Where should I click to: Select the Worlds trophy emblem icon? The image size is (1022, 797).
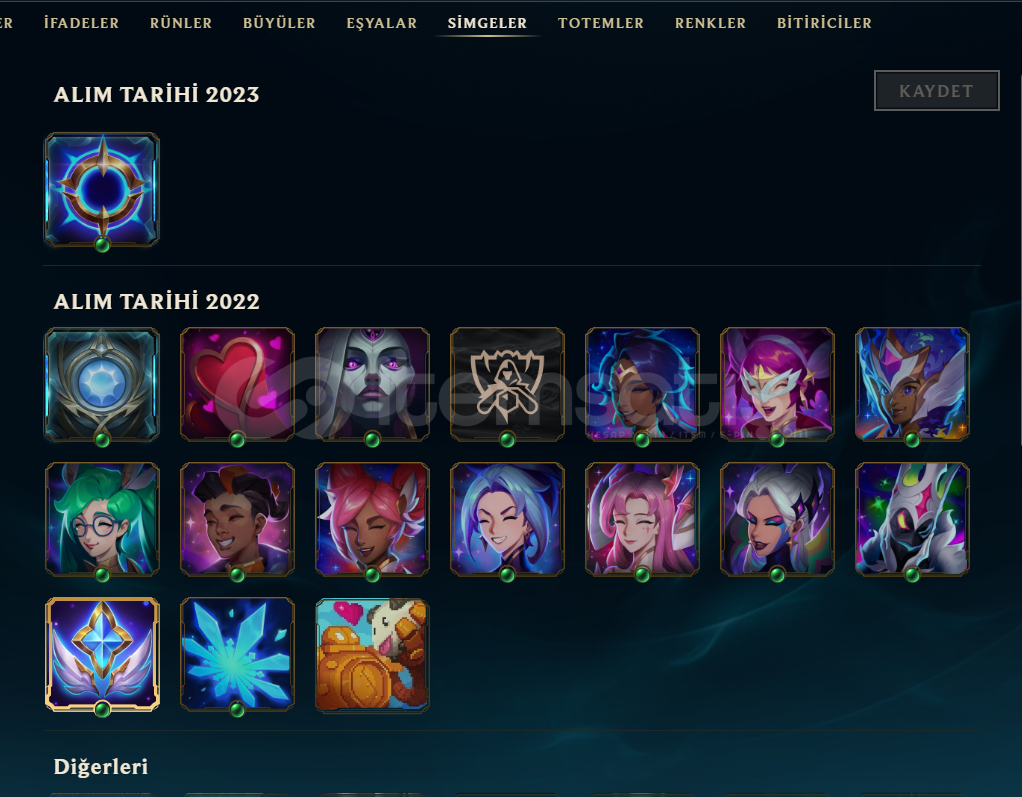coord(507,384)
